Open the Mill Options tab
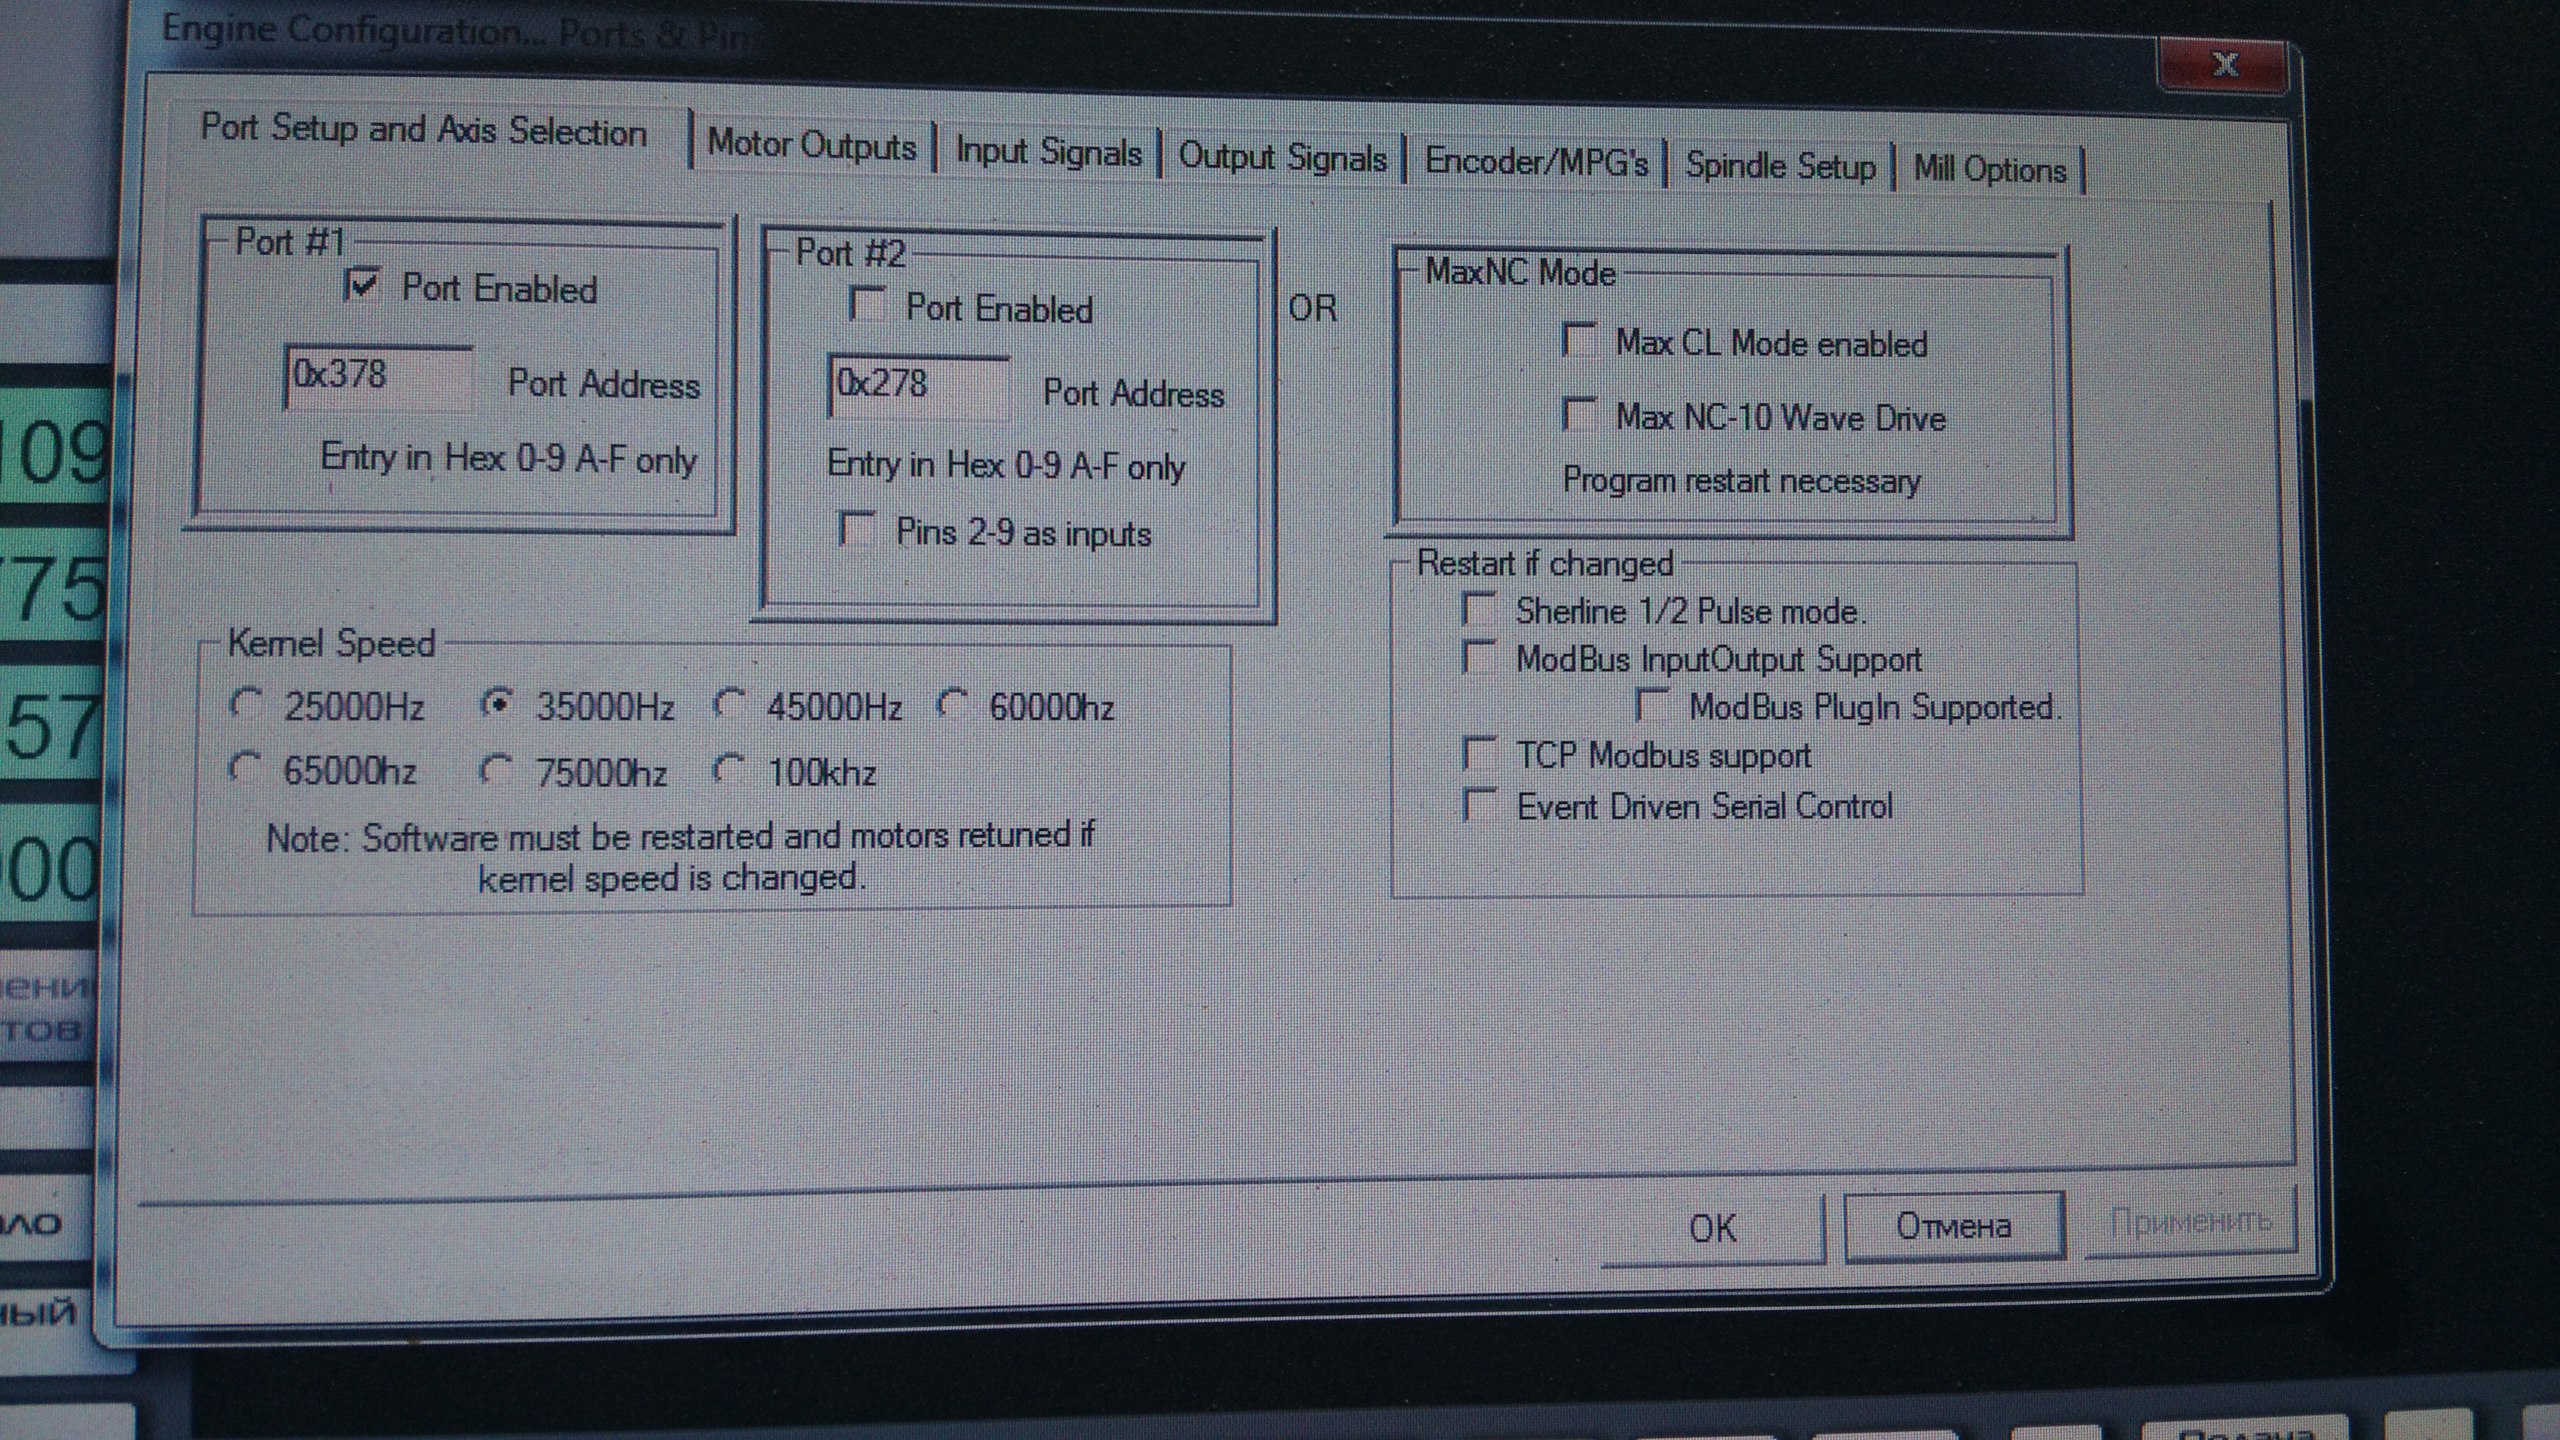Screen dimensions: 2560x1440 tap(1989, 170)
